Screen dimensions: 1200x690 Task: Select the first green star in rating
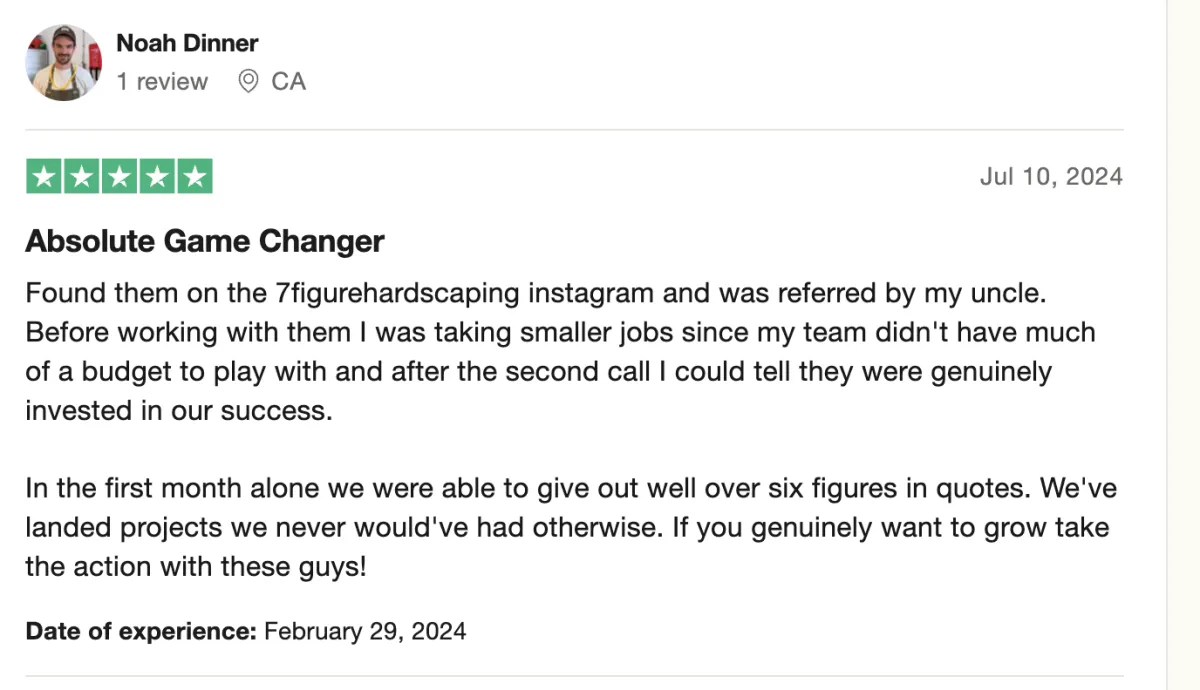pyautogui.click(x=43, y=177)
